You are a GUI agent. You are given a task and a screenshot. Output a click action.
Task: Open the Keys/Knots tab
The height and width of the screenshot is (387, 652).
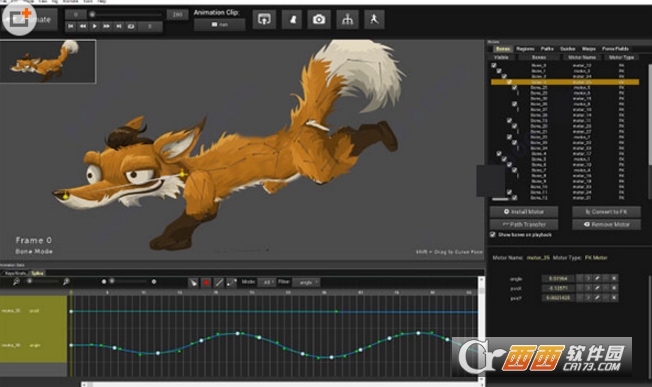point(15,273)
